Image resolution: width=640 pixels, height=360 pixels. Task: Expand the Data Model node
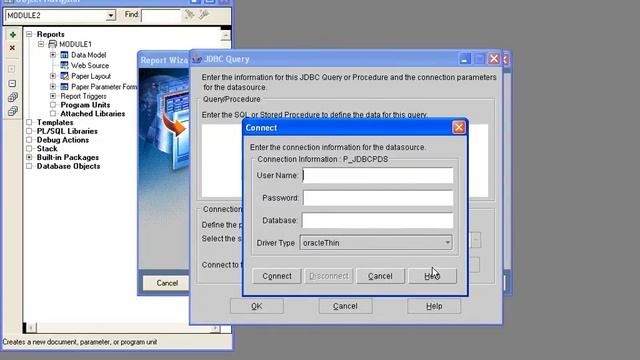(53, 55)
